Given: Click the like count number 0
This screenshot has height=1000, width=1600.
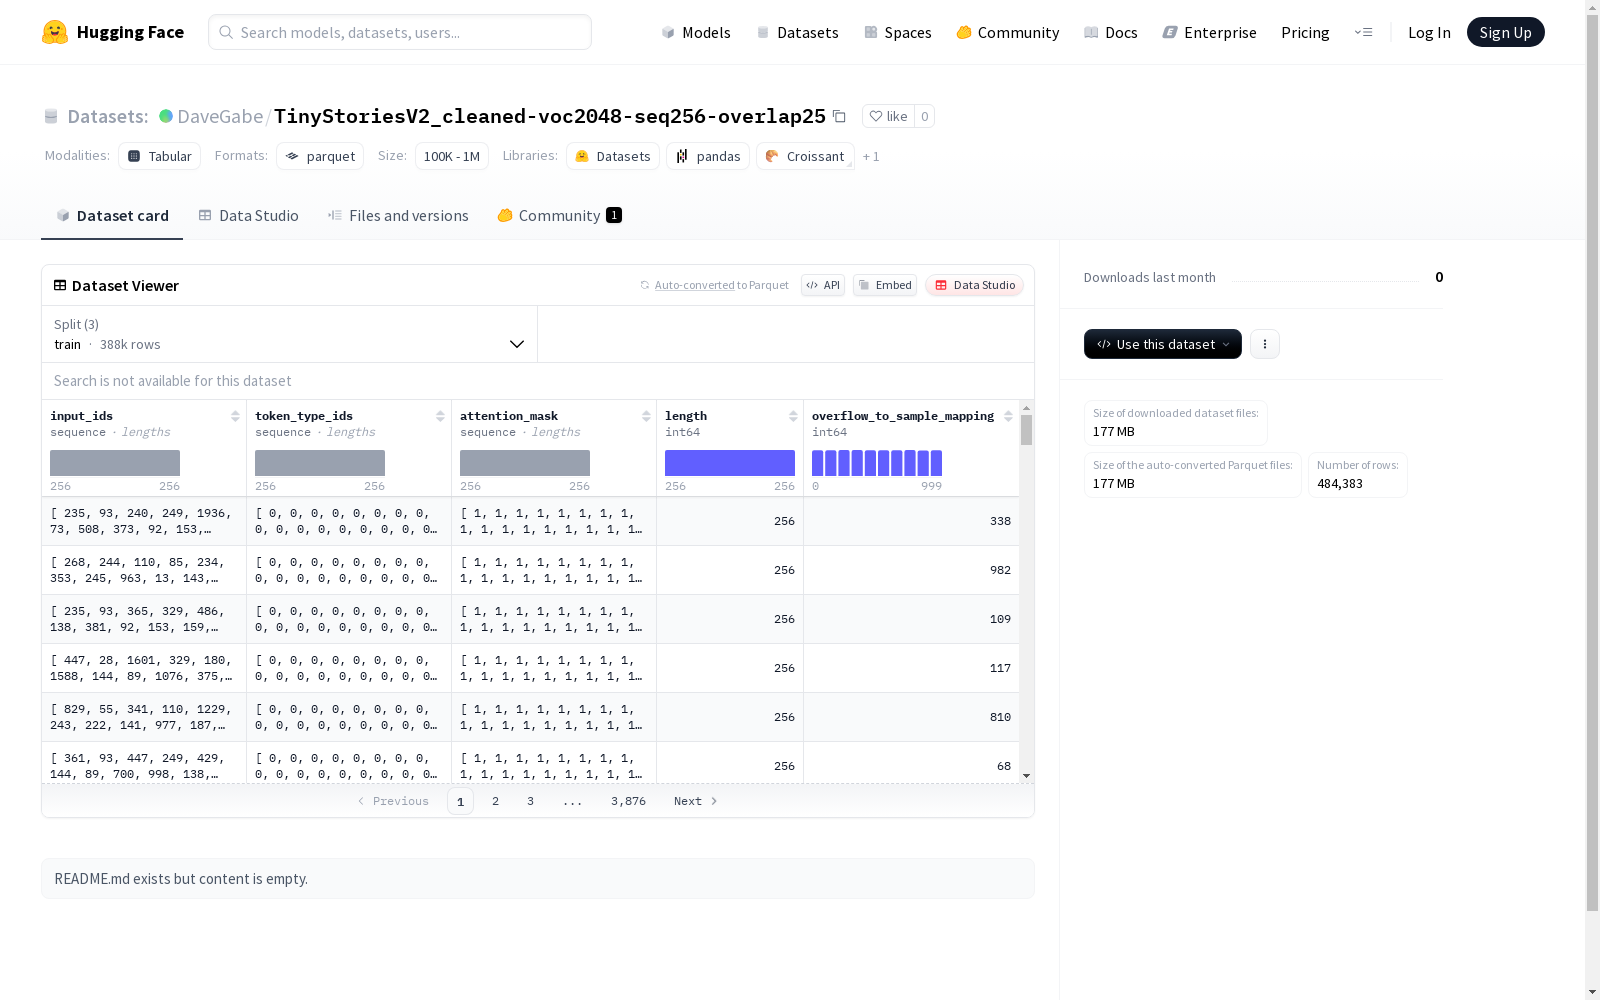Looking at the screenshot, I should click(x=925, y=116).
